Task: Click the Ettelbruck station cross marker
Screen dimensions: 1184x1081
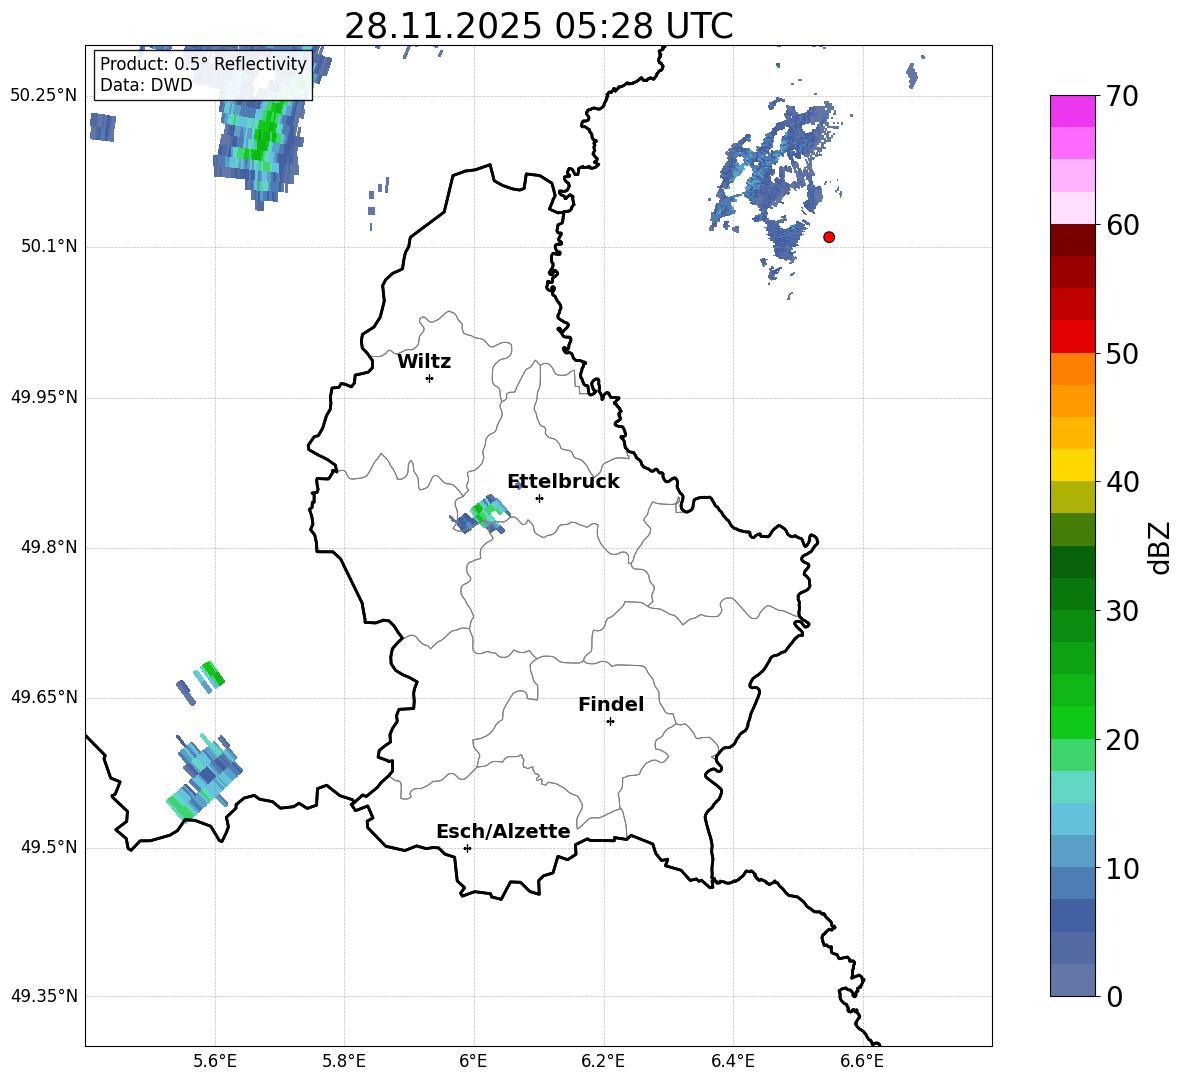Action: [x=539, y=498]
